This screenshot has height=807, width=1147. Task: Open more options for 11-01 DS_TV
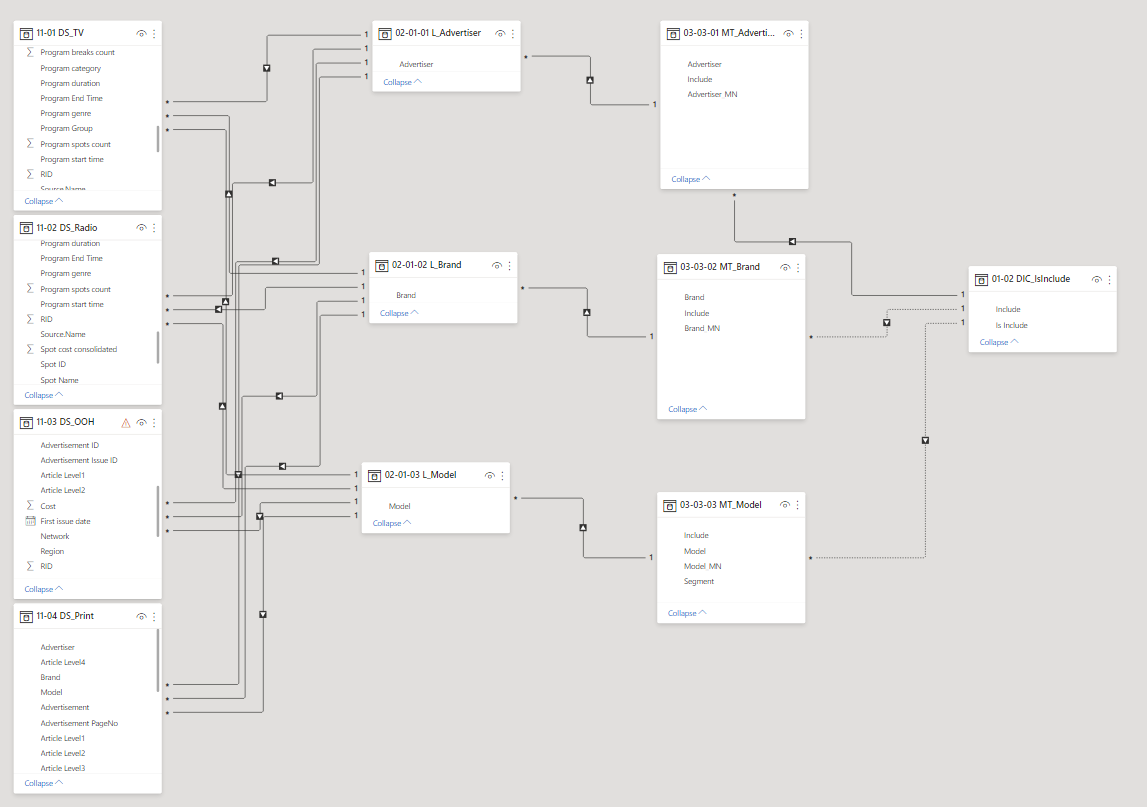[154, 34]
